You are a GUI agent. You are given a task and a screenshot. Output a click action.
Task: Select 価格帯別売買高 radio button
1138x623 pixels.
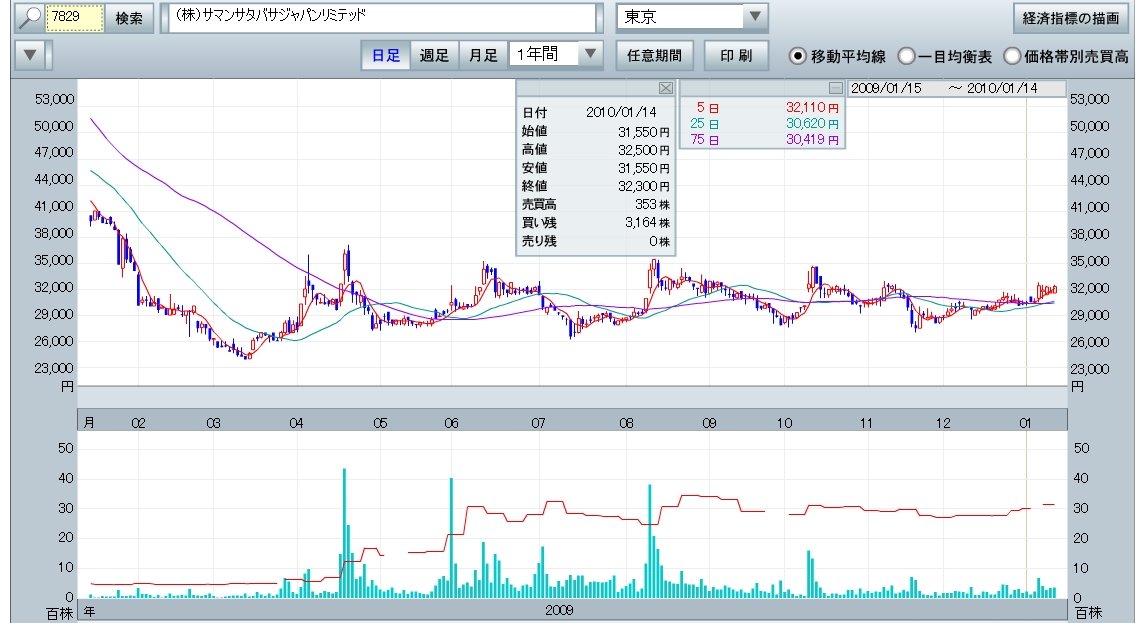[1012, 56]
